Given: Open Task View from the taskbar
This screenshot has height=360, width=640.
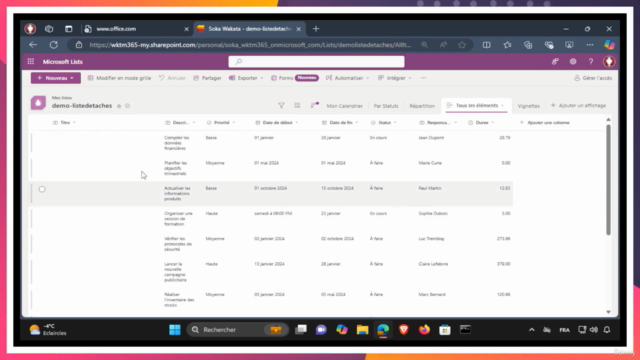Looking at the screenshot, I should coord(301,330).
